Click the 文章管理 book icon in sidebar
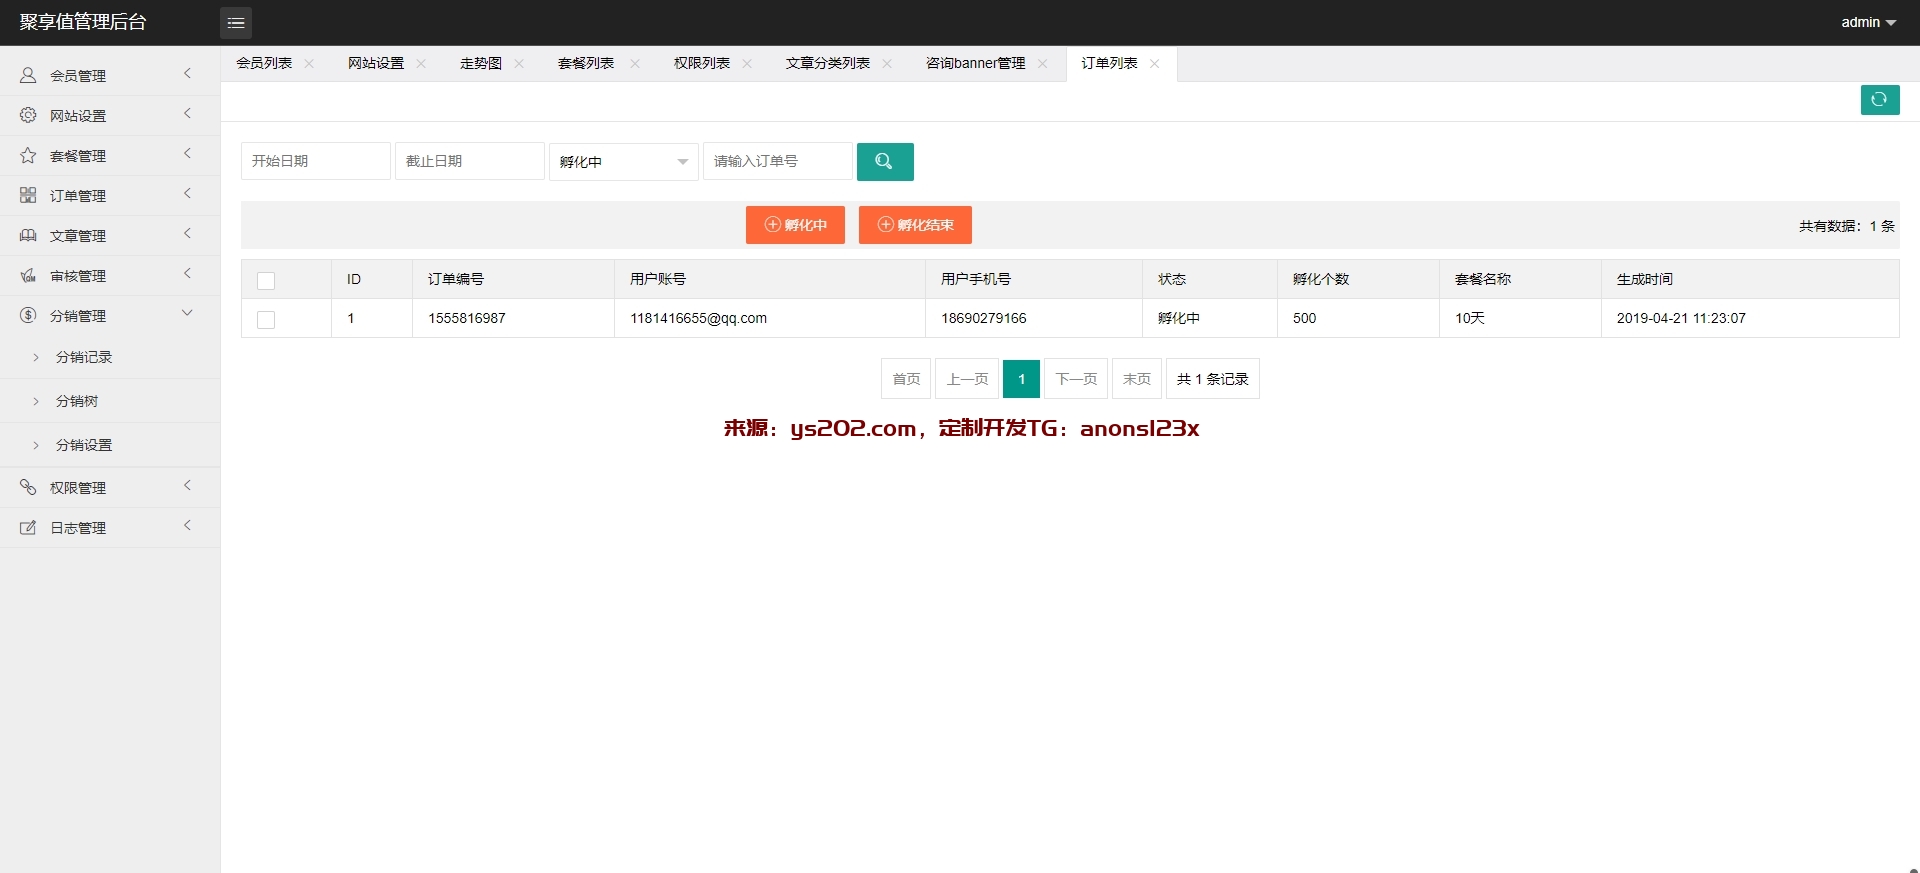This screenshot has width=1920, height=873. [x=28, y=236]
